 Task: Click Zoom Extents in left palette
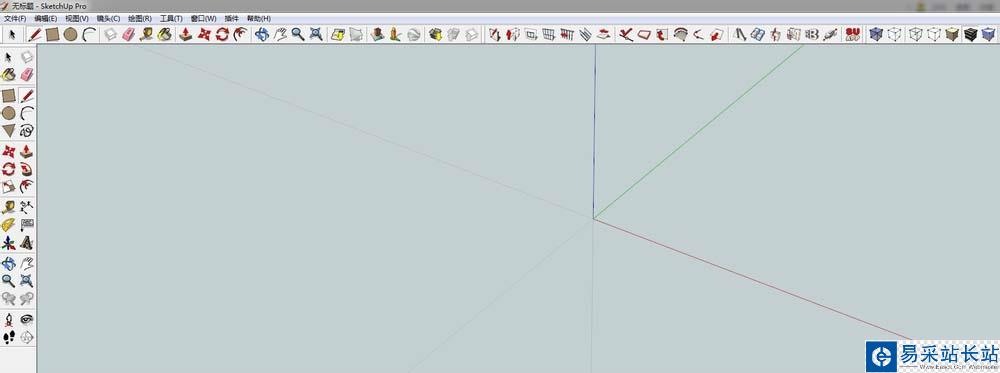27,281
